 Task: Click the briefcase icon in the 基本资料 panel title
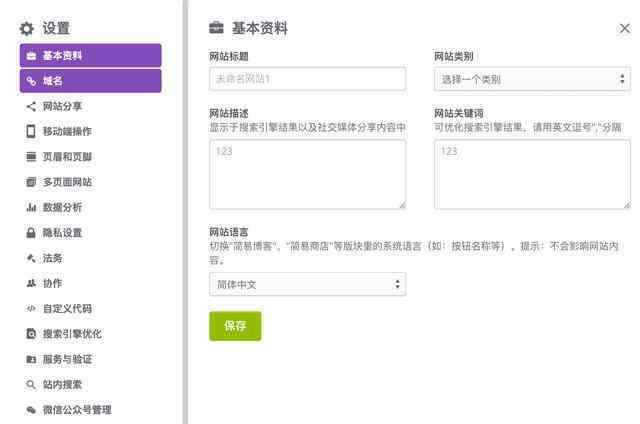coord(216,27)
